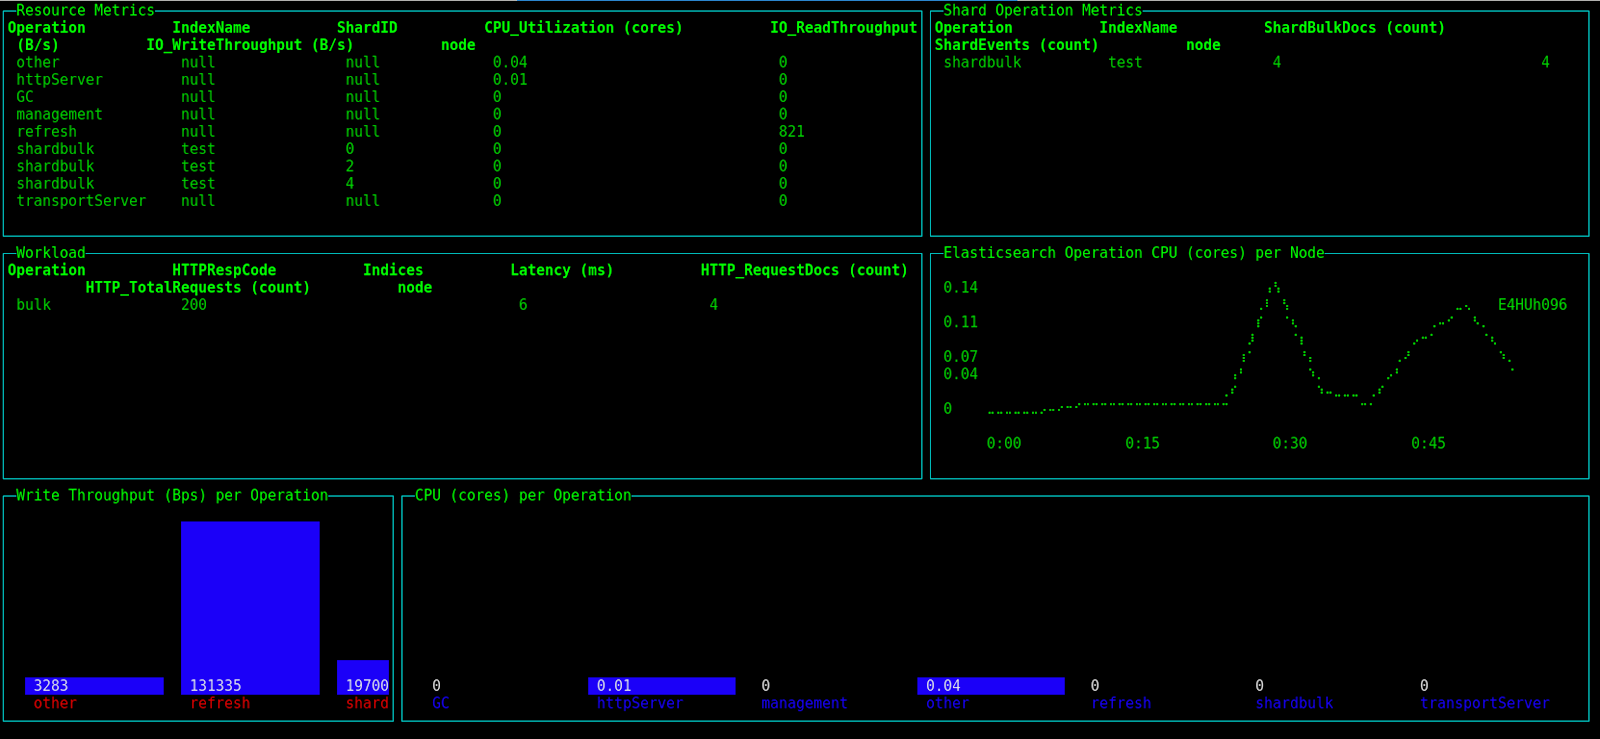
Task: Click the 0.07 y-axis label
Action: 961,357
